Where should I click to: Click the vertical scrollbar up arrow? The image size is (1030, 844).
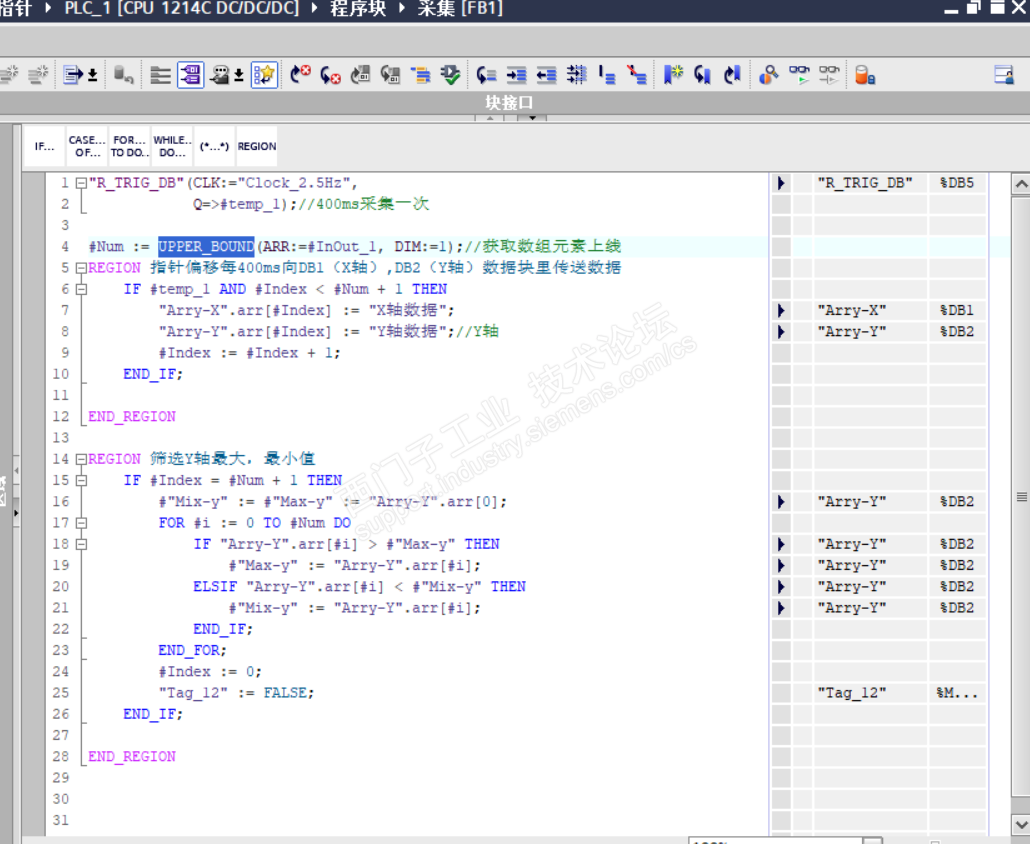pyautogui.click(x=1021, y=184)
